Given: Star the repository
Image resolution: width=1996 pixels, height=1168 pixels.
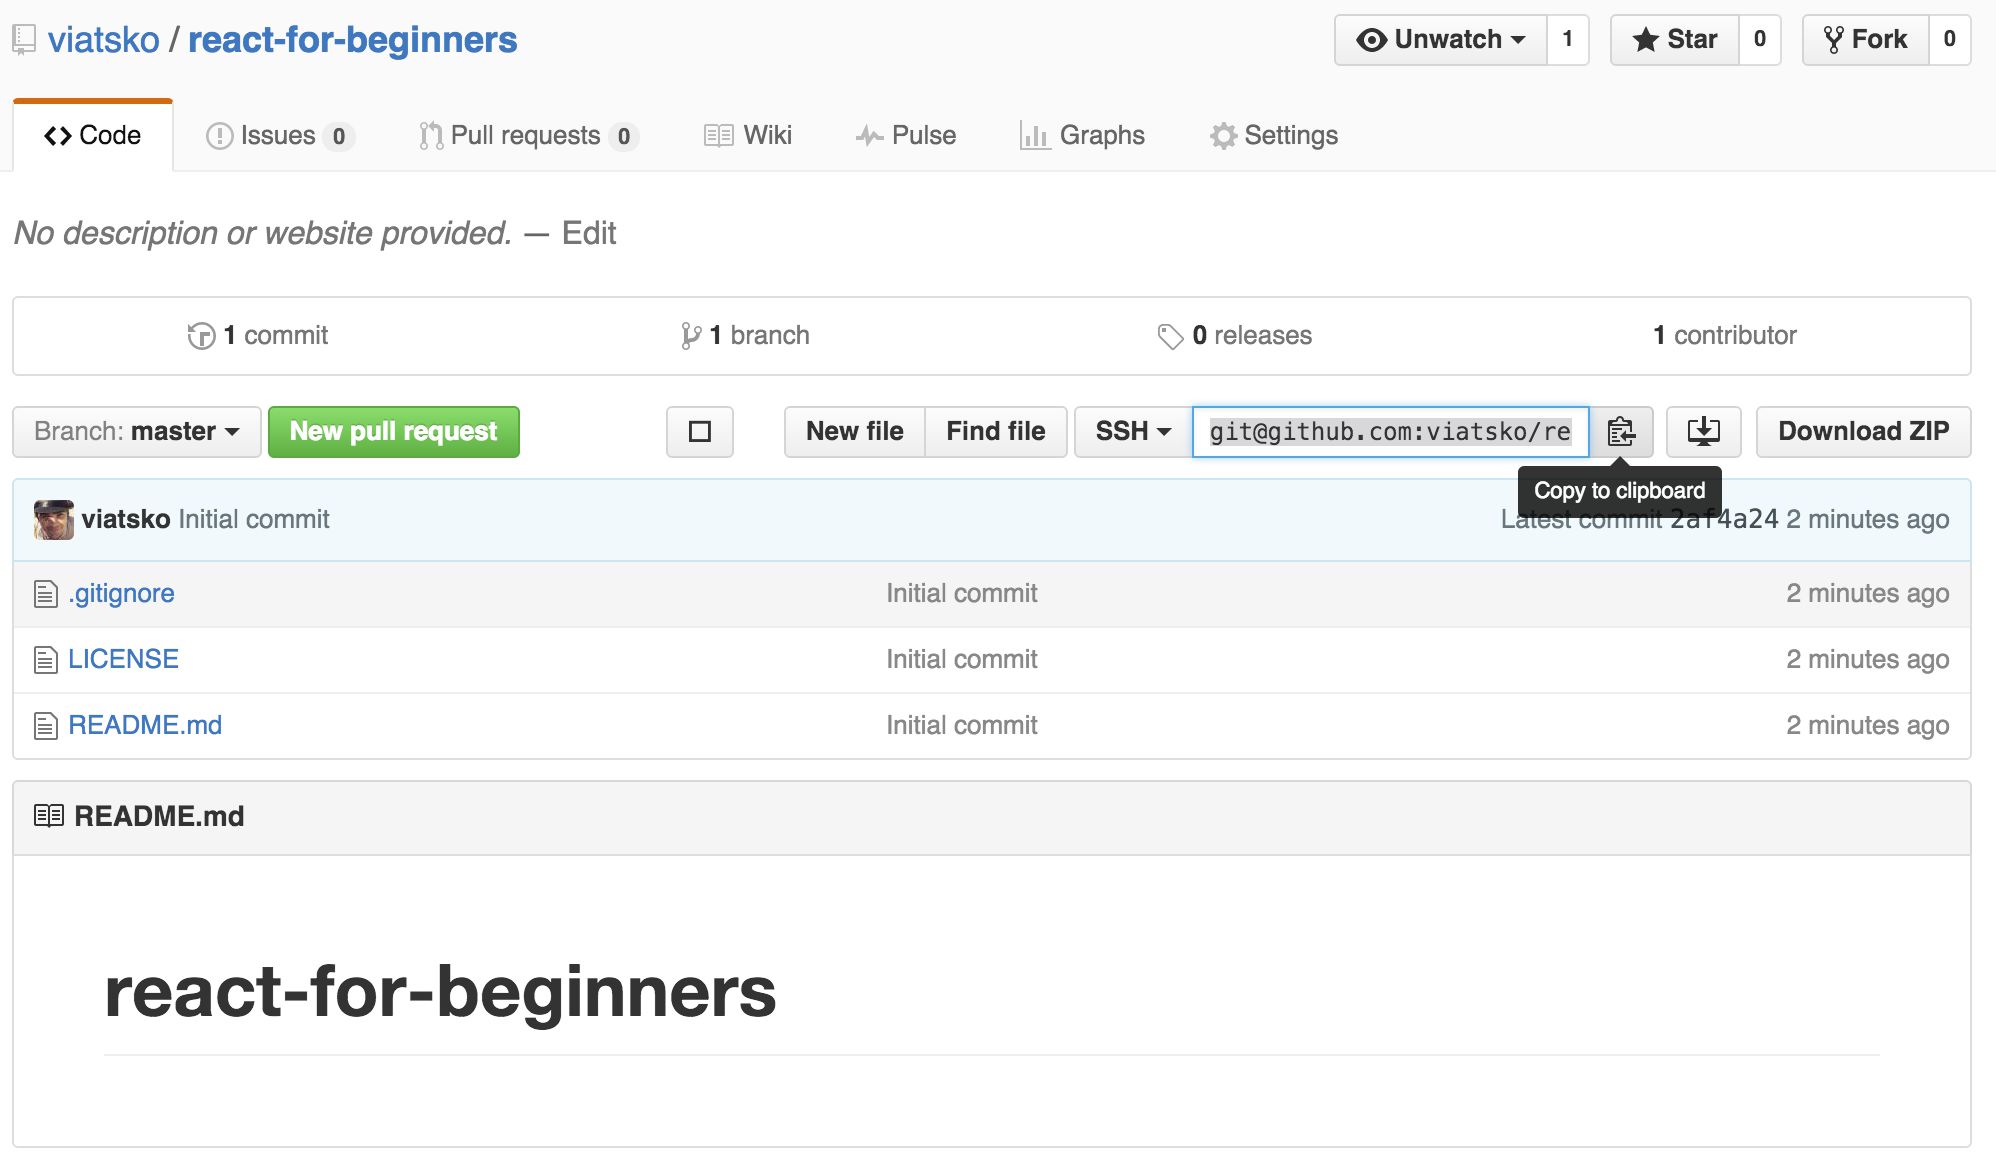Looking at the screenshot, I should [1675, 40].
